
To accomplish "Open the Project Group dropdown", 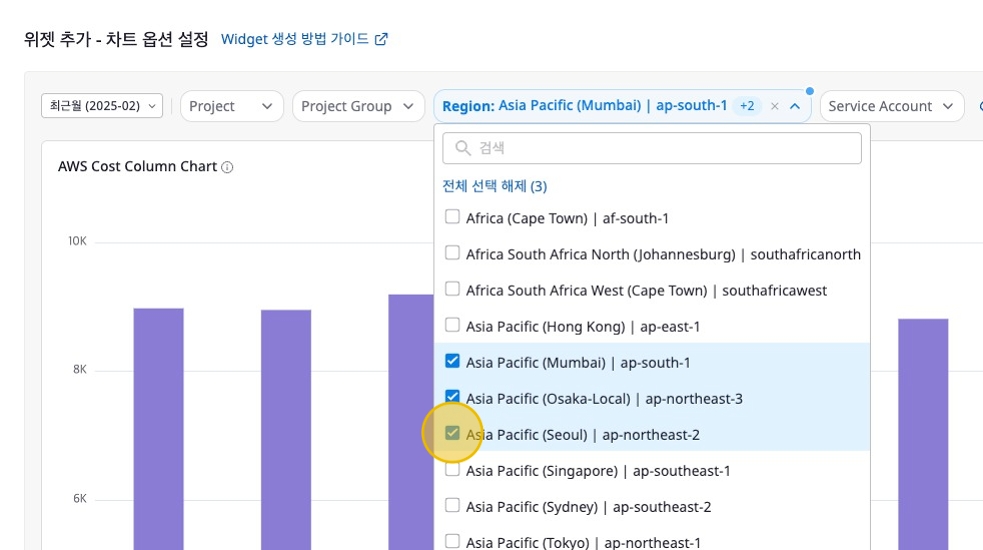I will (357, 106).
